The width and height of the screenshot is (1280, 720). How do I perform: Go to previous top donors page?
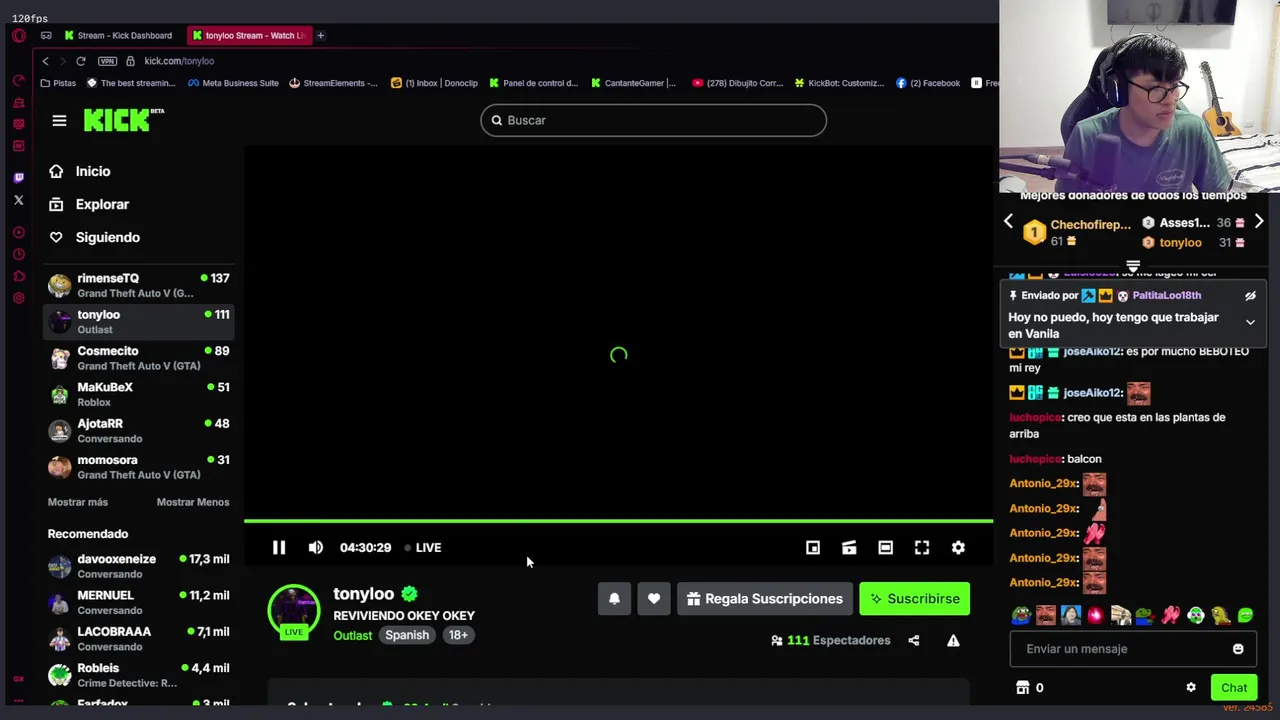[x=1008, y=222]
